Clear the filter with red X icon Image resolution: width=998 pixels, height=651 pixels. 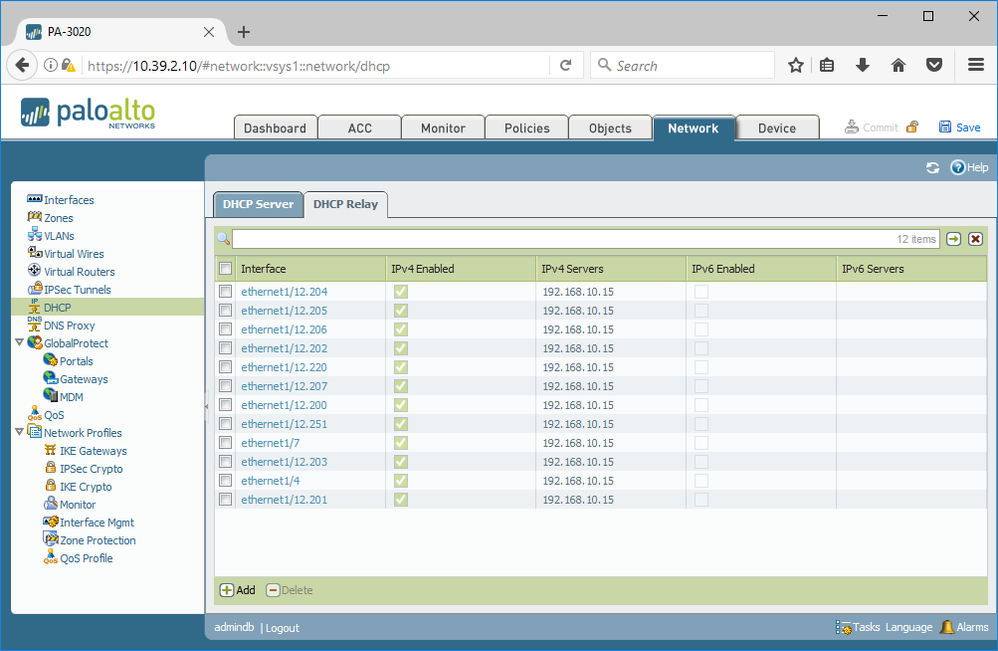click(x=975, y=239)
